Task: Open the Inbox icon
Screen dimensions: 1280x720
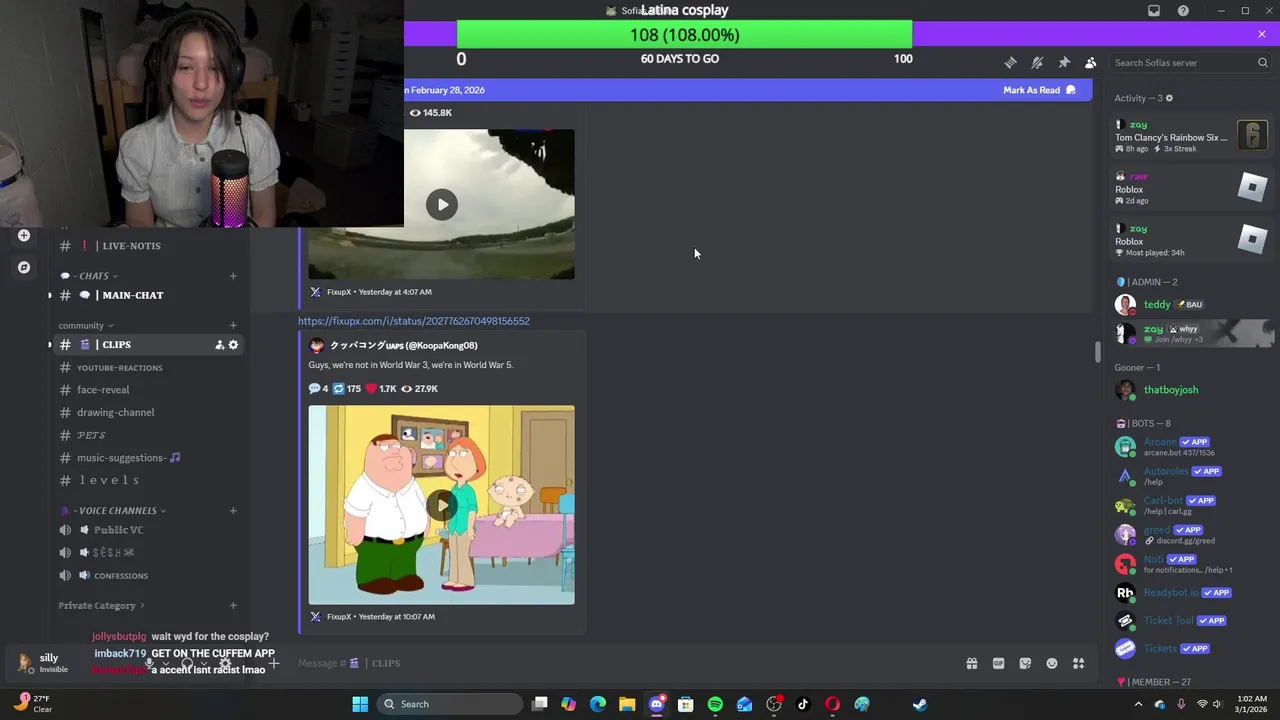Action: tap(1154, 10)
